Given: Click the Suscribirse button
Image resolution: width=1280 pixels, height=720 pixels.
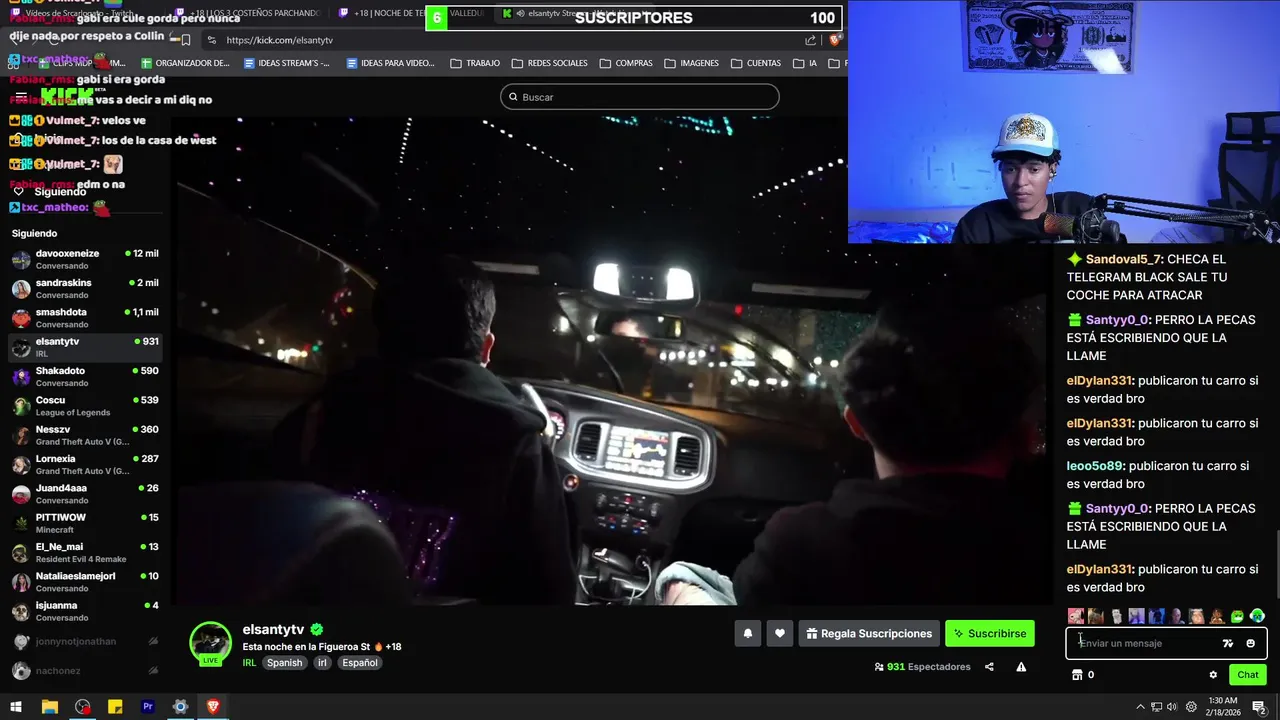Looking at the screenshot, I should 990,633.
